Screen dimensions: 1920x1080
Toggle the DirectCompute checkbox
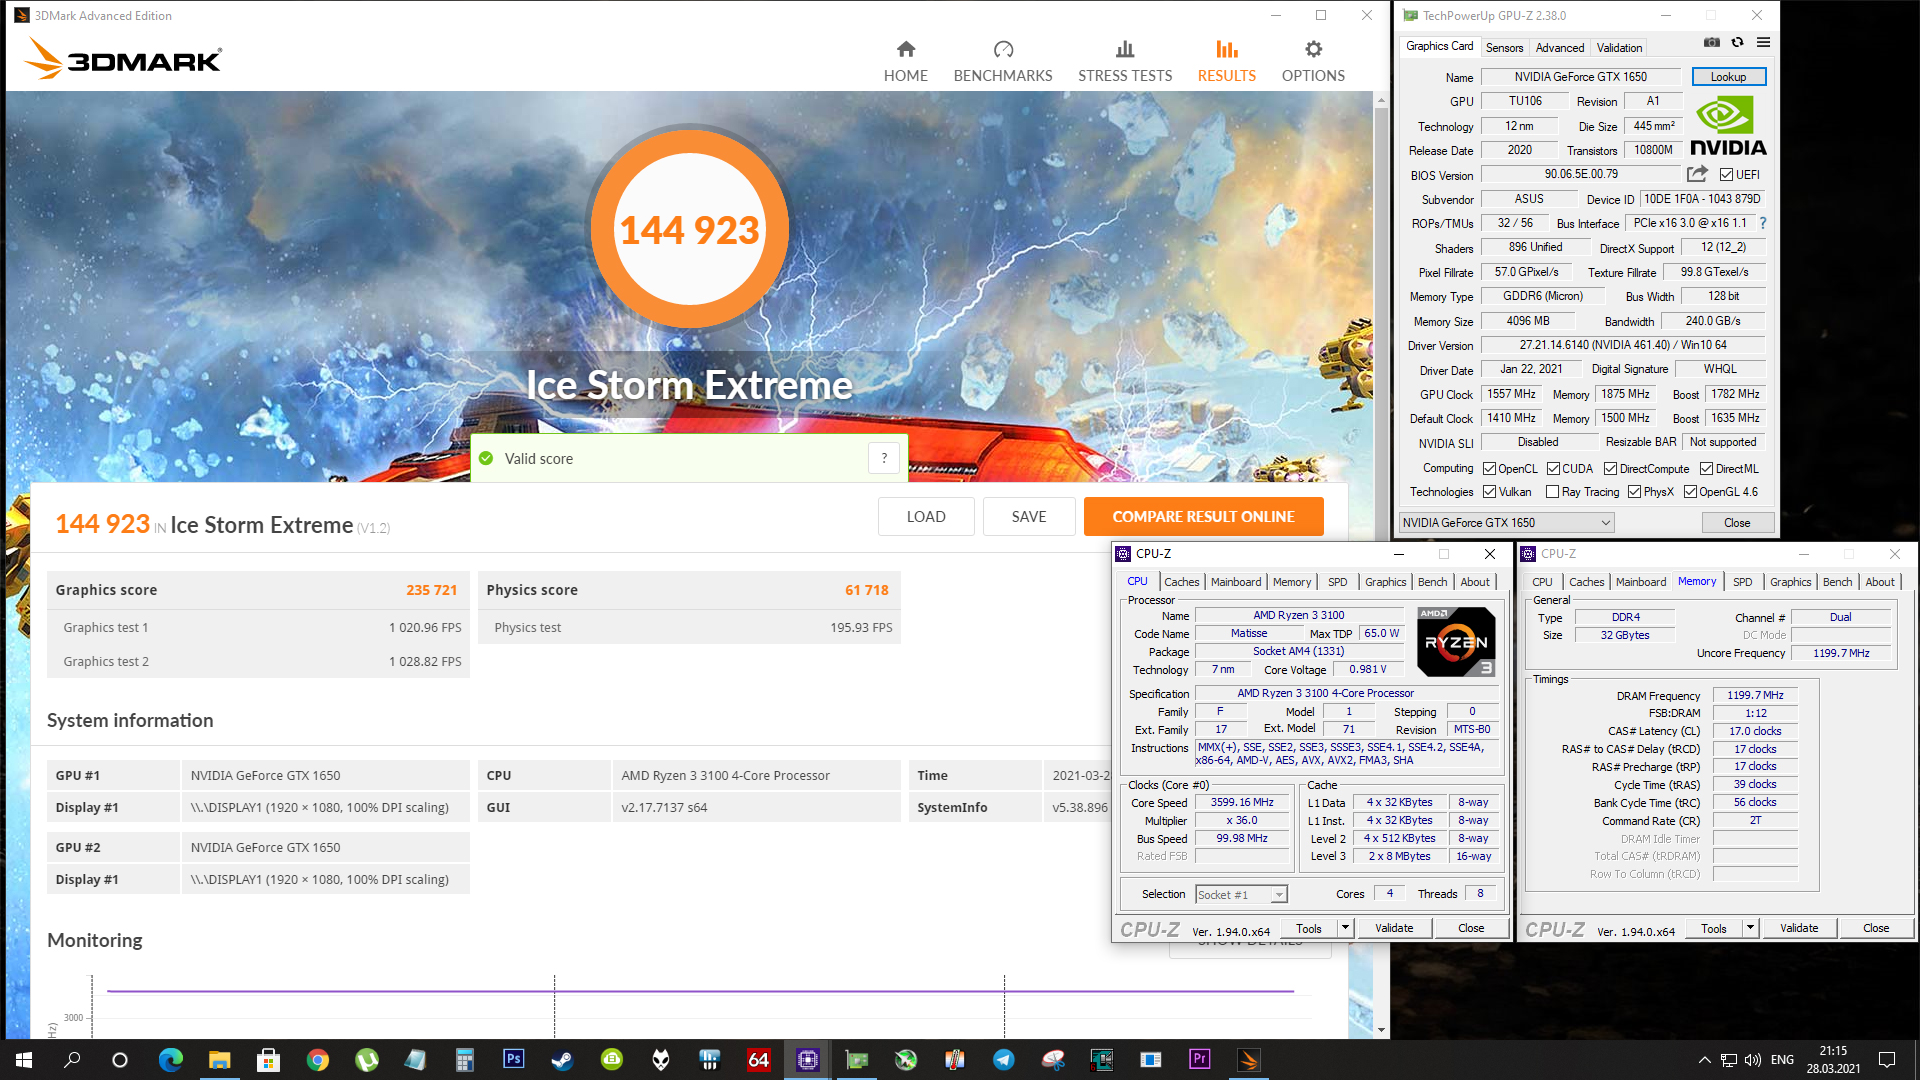click(1610, 468)
